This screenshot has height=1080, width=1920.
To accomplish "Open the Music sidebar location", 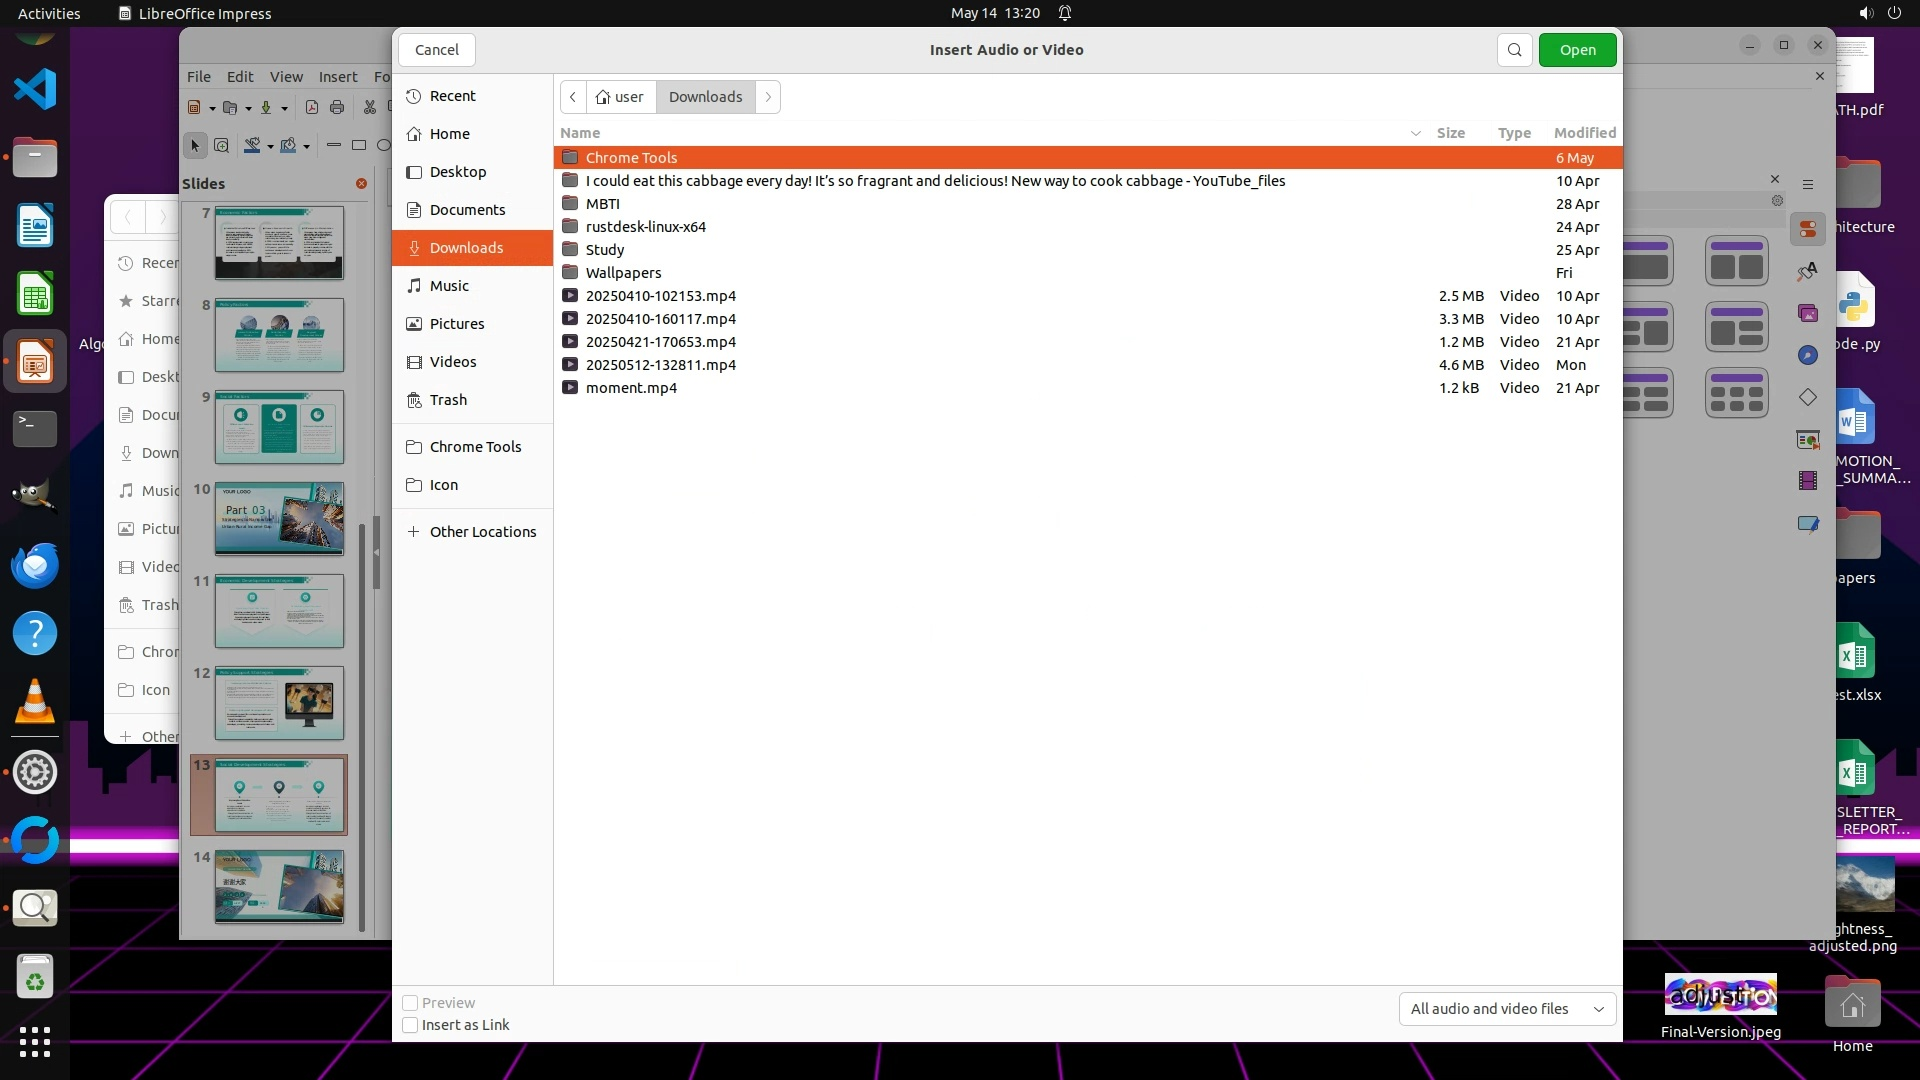I will pyautogui.click(x=449, y=286).
